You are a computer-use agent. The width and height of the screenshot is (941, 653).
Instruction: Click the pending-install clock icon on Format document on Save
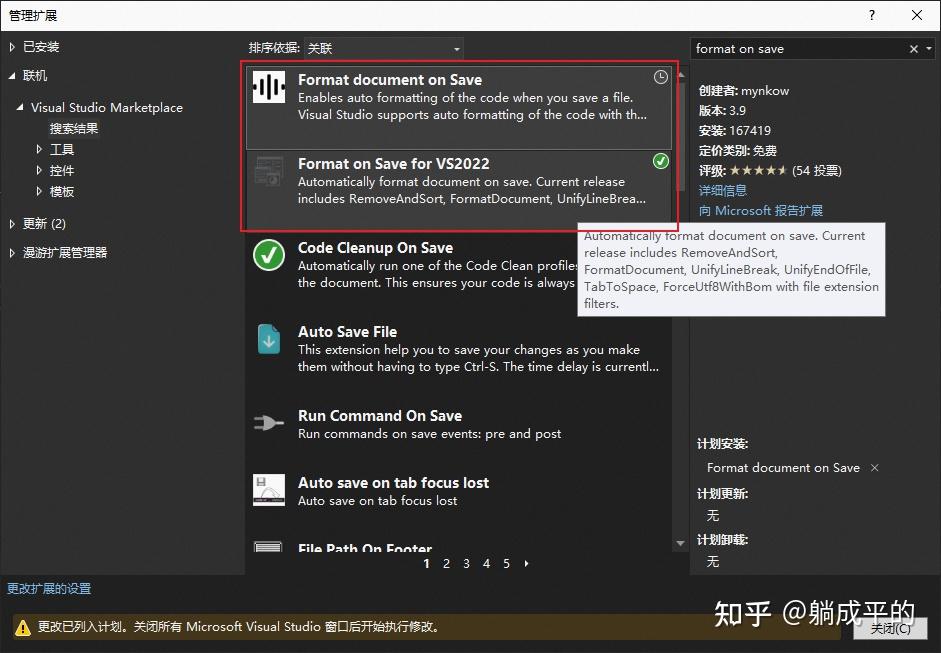[x=660, y=77]
